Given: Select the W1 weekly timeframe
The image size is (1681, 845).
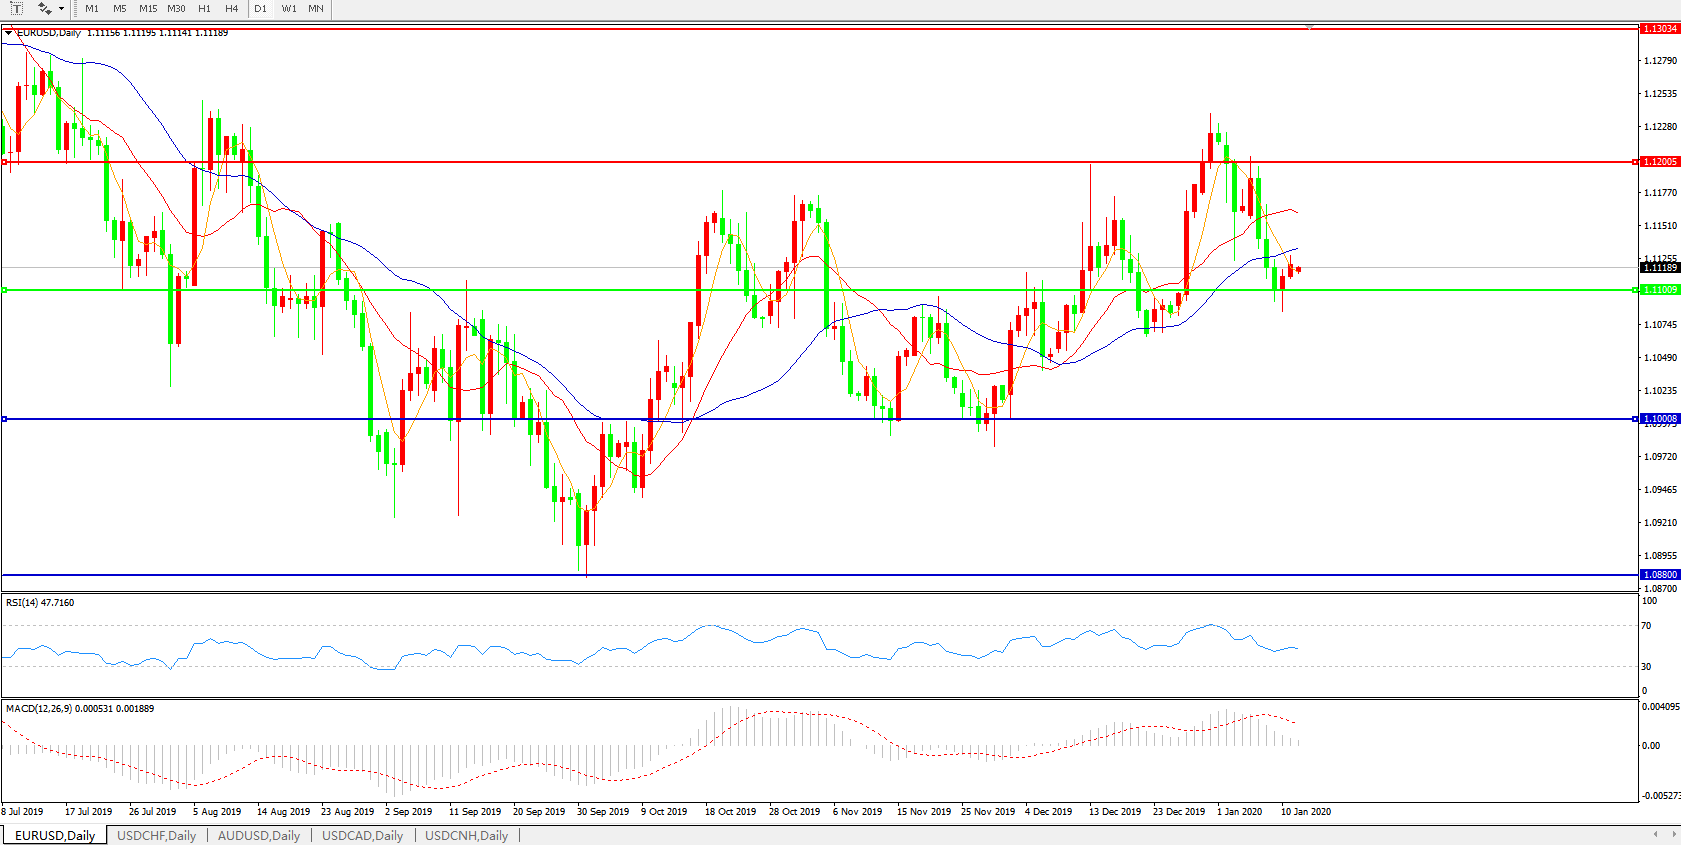Looking at the screenshot, I should (289, 8).
